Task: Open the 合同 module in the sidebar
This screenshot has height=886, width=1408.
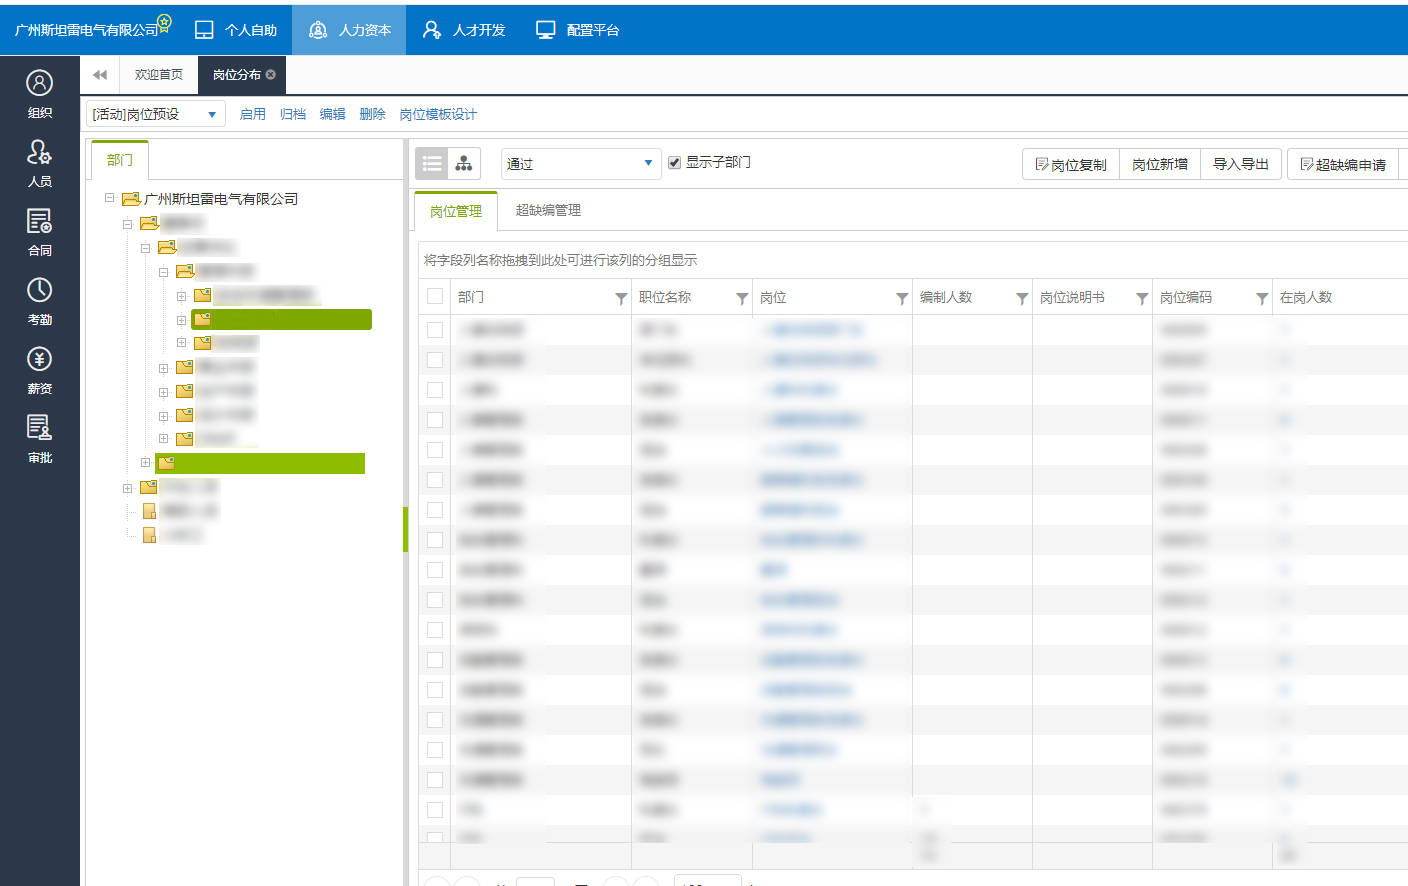Action: pyautogui.click(x=40, y=232)
